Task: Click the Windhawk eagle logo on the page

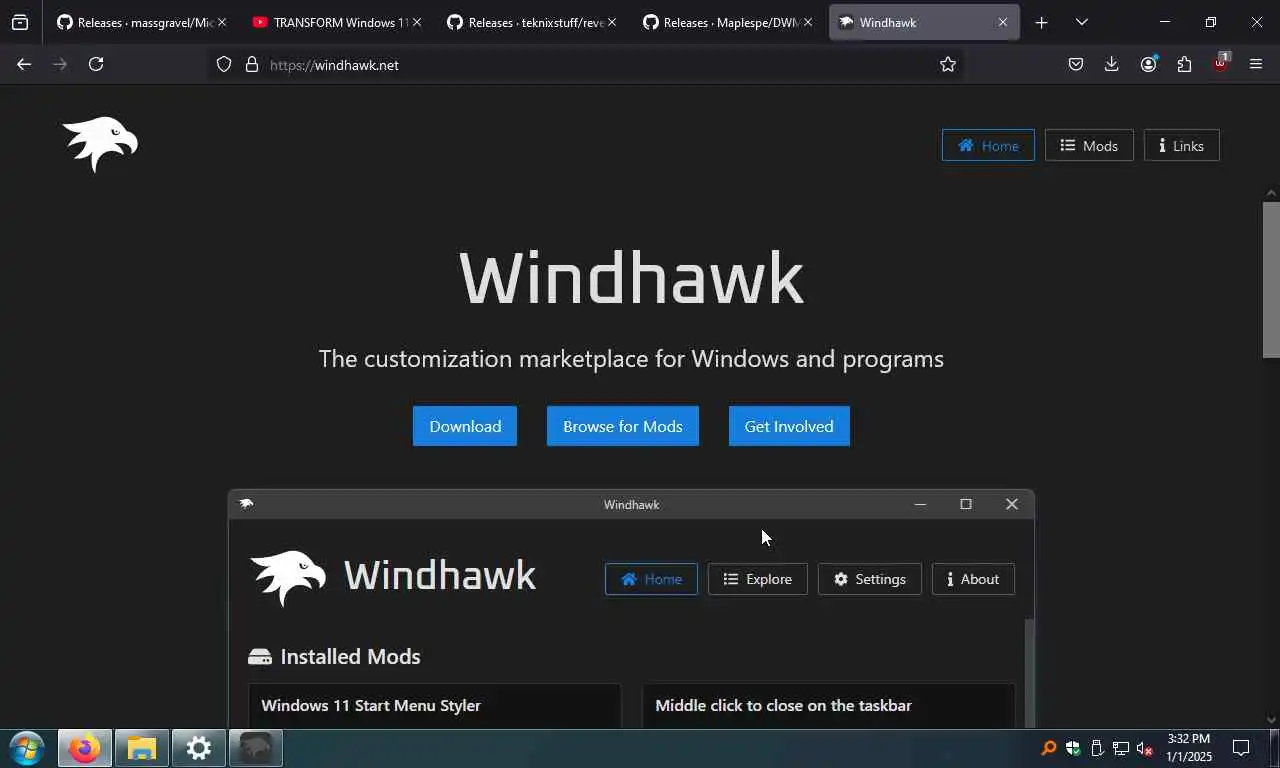Action: tap(100, 144)
